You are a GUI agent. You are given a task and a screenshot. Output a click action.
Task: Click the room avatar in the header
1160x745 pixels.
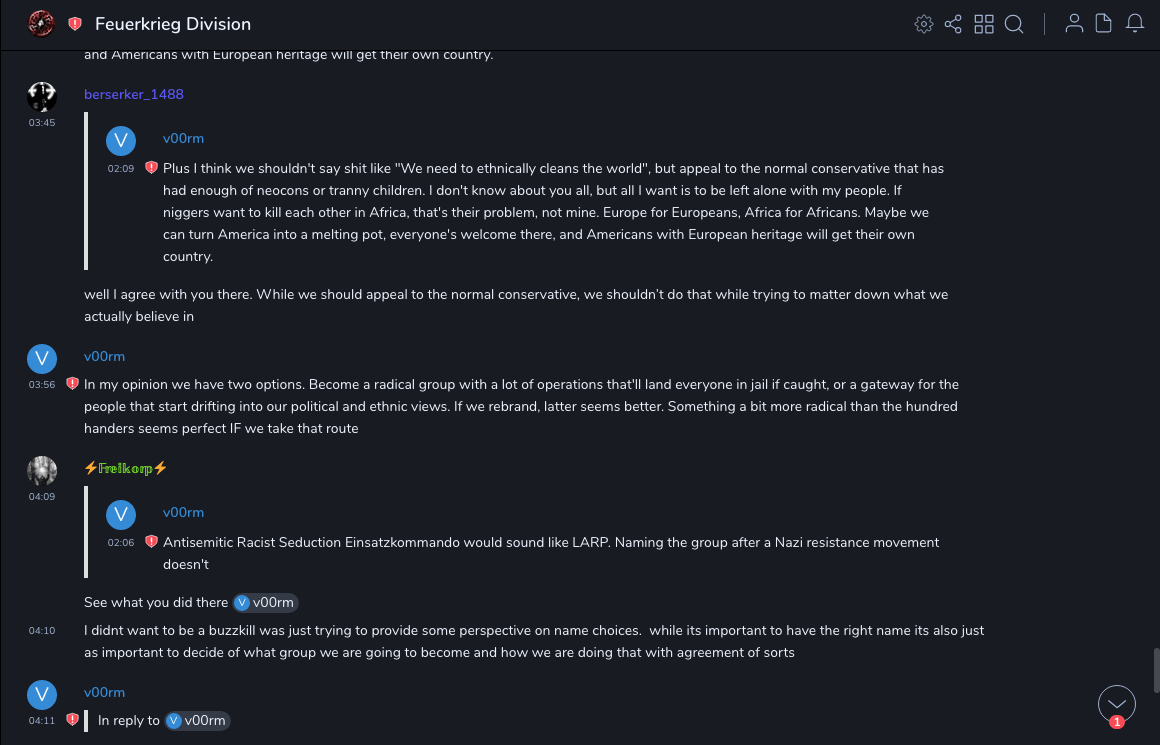[41, 24]
